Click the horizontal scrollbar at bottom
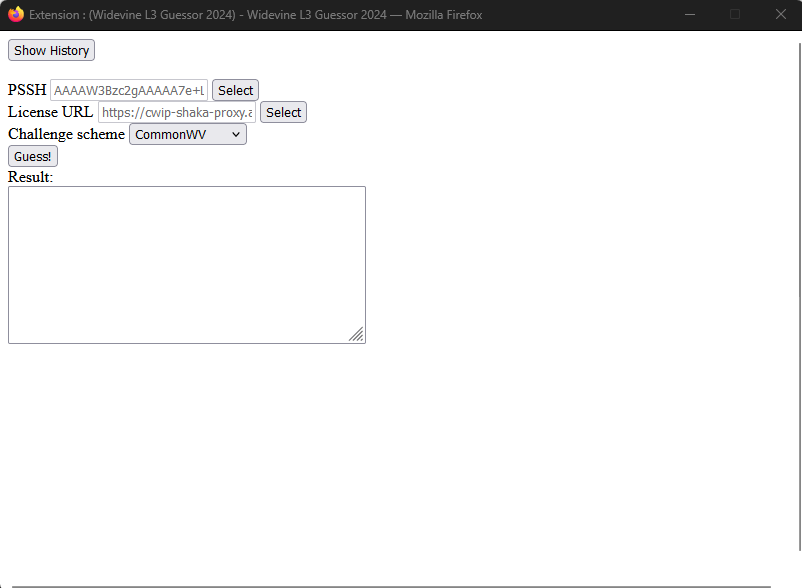Viewport: 802px width, 588px height. coord(391,586)
